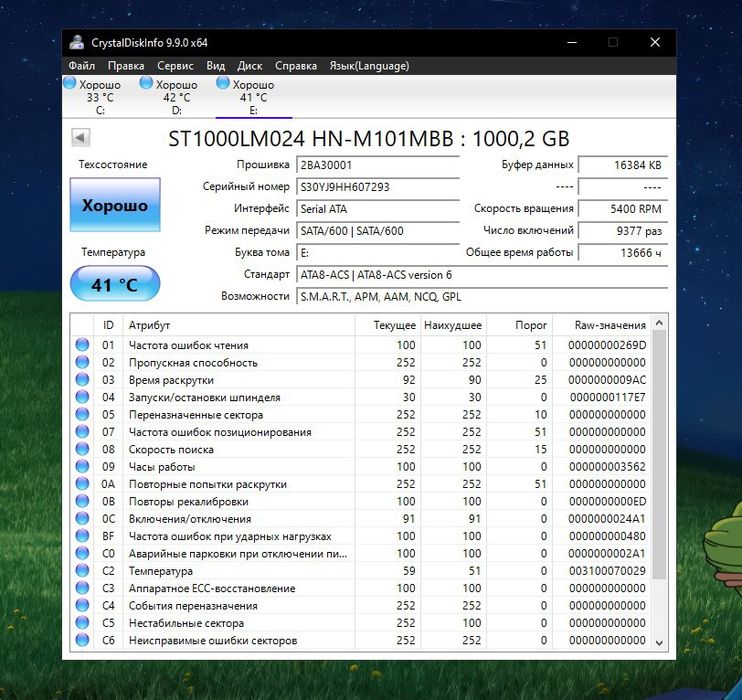This screenshot has width=742, height=700.
Task: Select raw value 003100070029 in Температура row
Action: point(607,571)
